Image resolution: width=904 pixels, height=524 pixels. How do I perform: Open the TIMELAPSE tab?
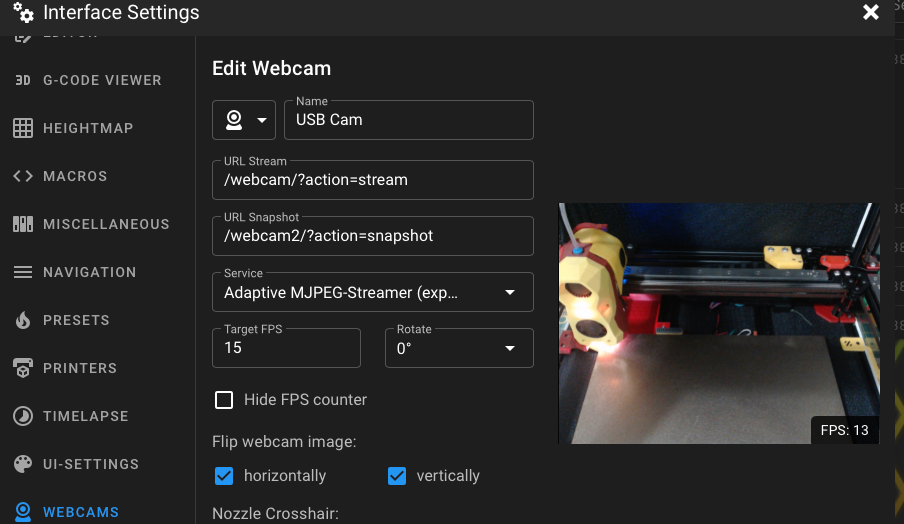point(97,416)
